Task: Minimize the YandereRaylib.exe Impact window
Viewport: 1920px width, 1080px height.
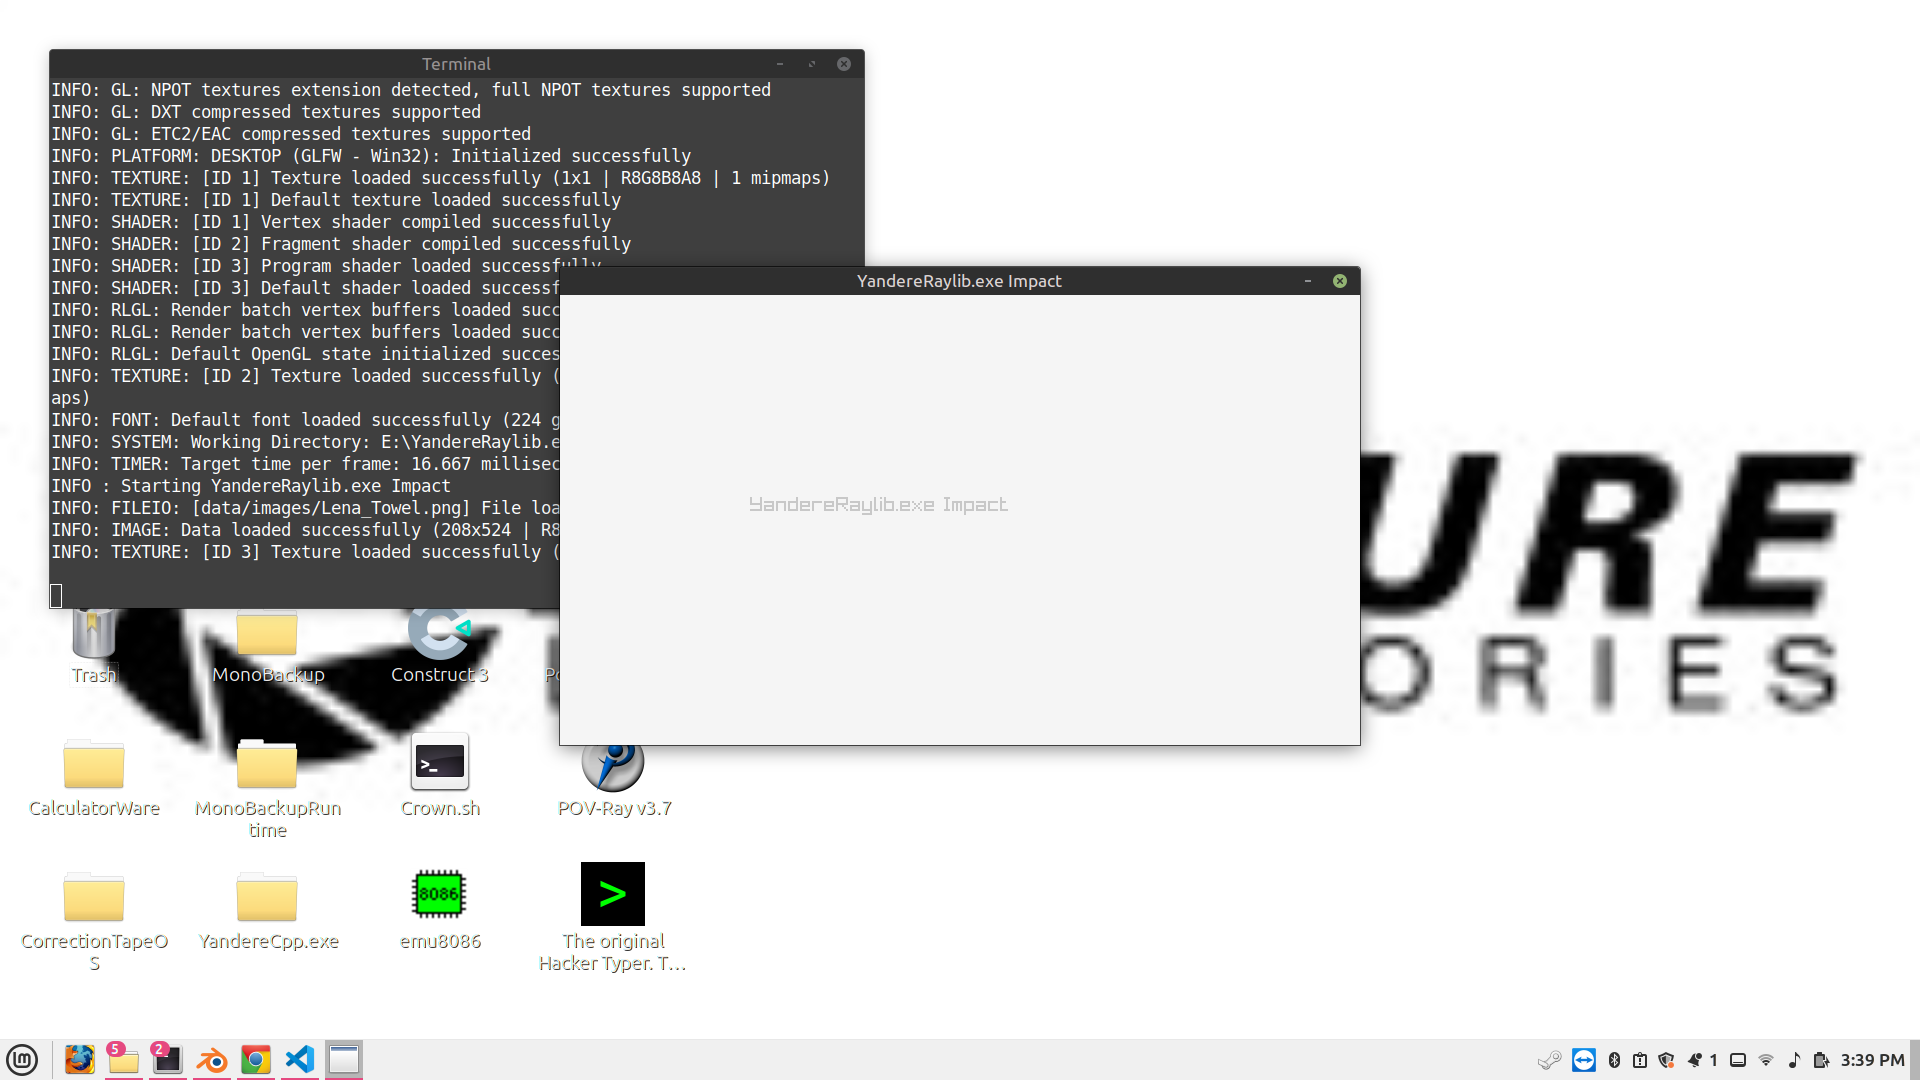Action: click(x=1307, y=281)
